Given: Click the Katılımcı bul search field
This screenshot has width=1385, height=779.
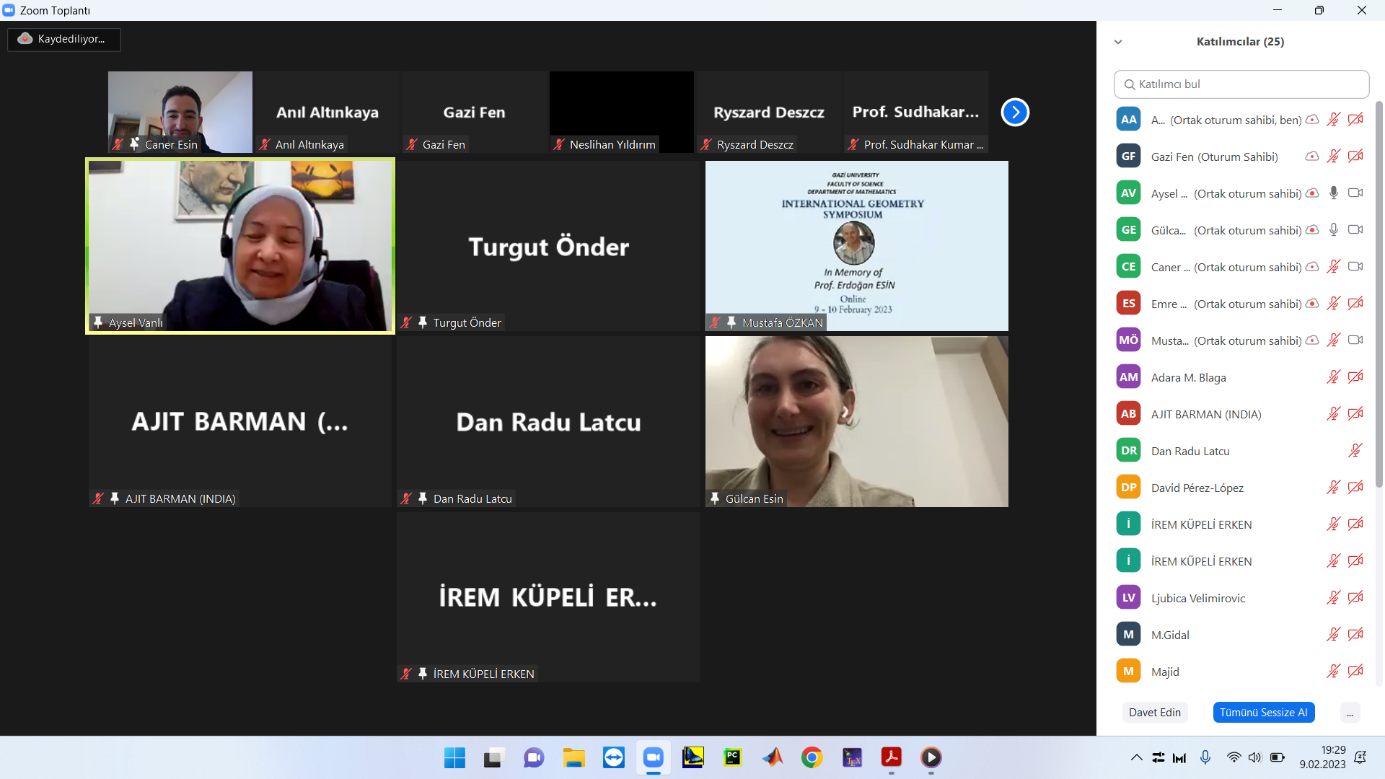Looking at the screenshot, I should click(x=1241, y=85).
